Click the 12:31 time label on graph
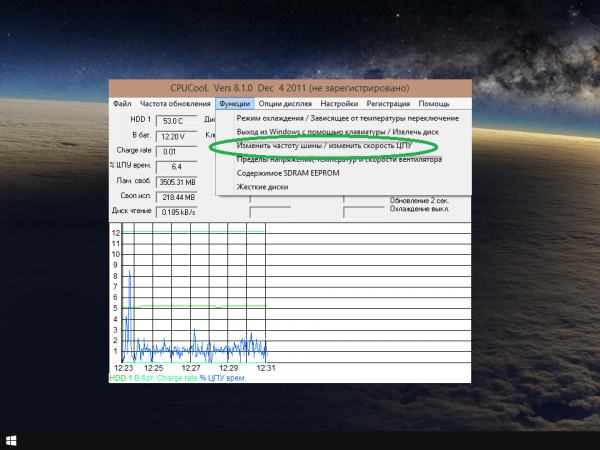Viewport: 600px width, 450px height. [x=266, y=368]
